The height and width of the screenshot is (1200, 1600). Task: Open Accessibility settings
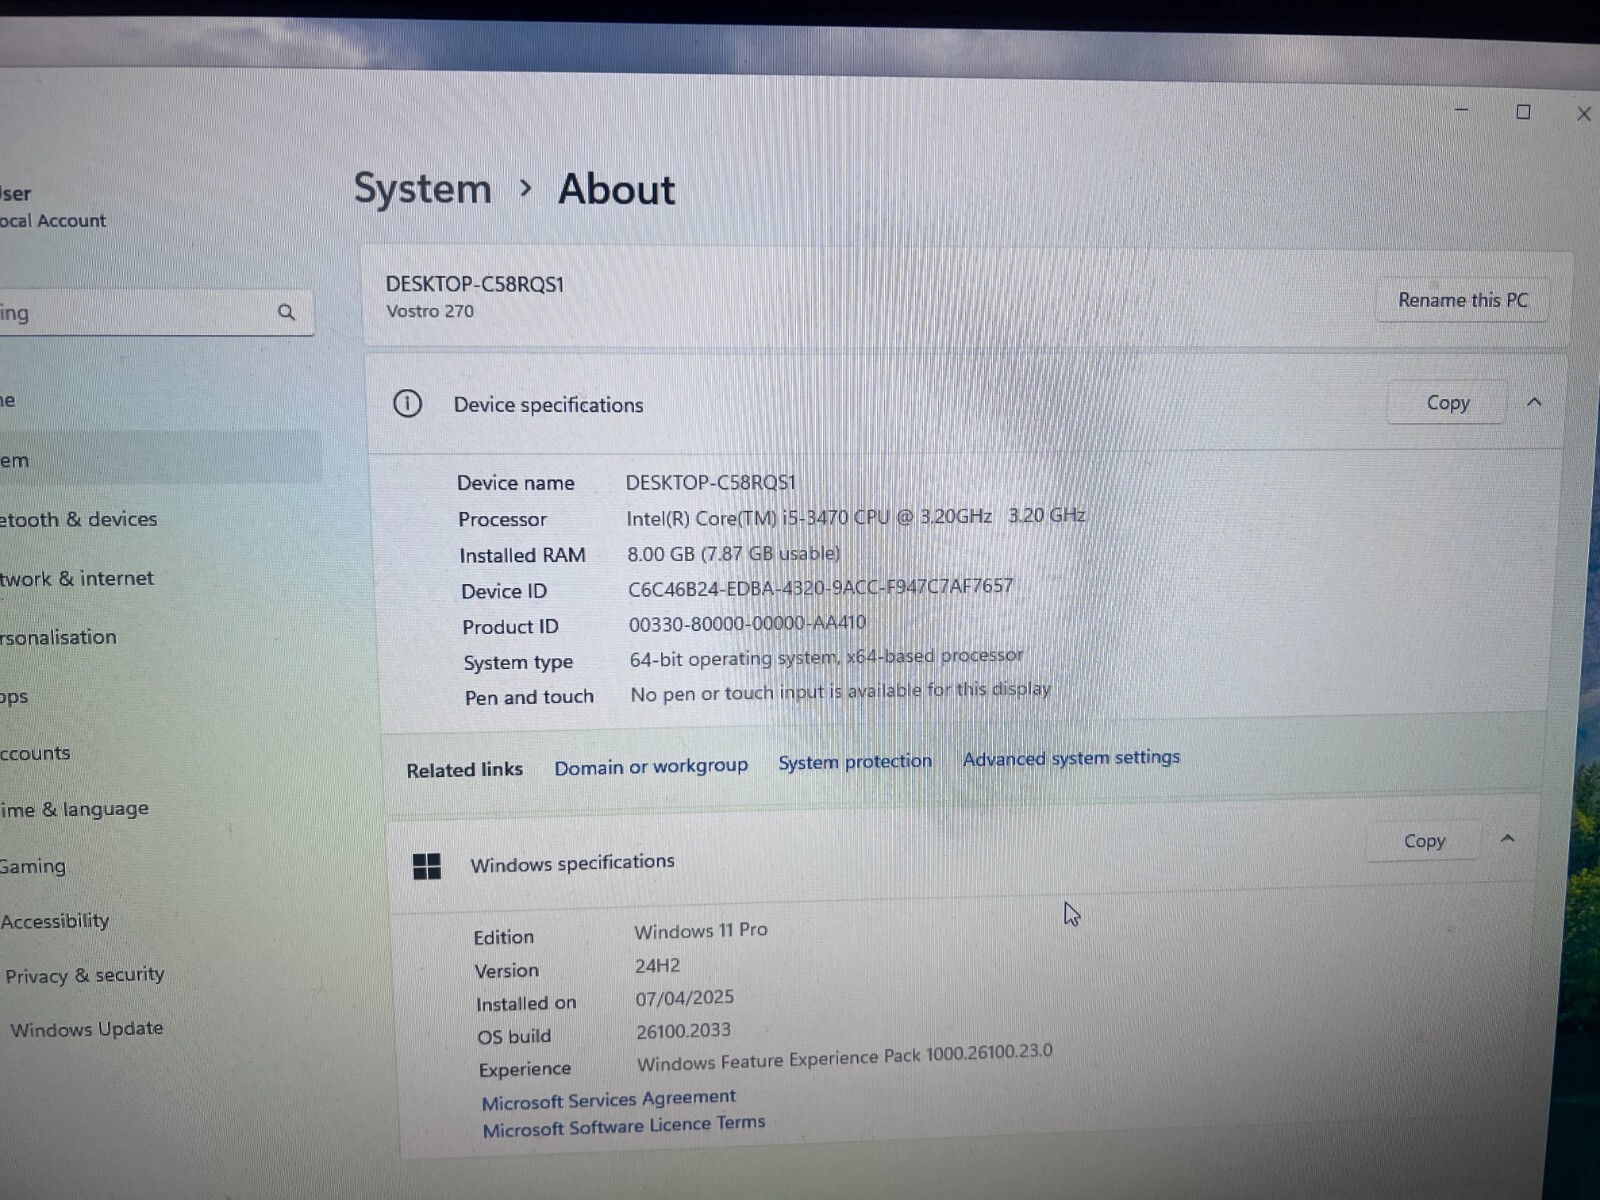click(x=55, y=921)
